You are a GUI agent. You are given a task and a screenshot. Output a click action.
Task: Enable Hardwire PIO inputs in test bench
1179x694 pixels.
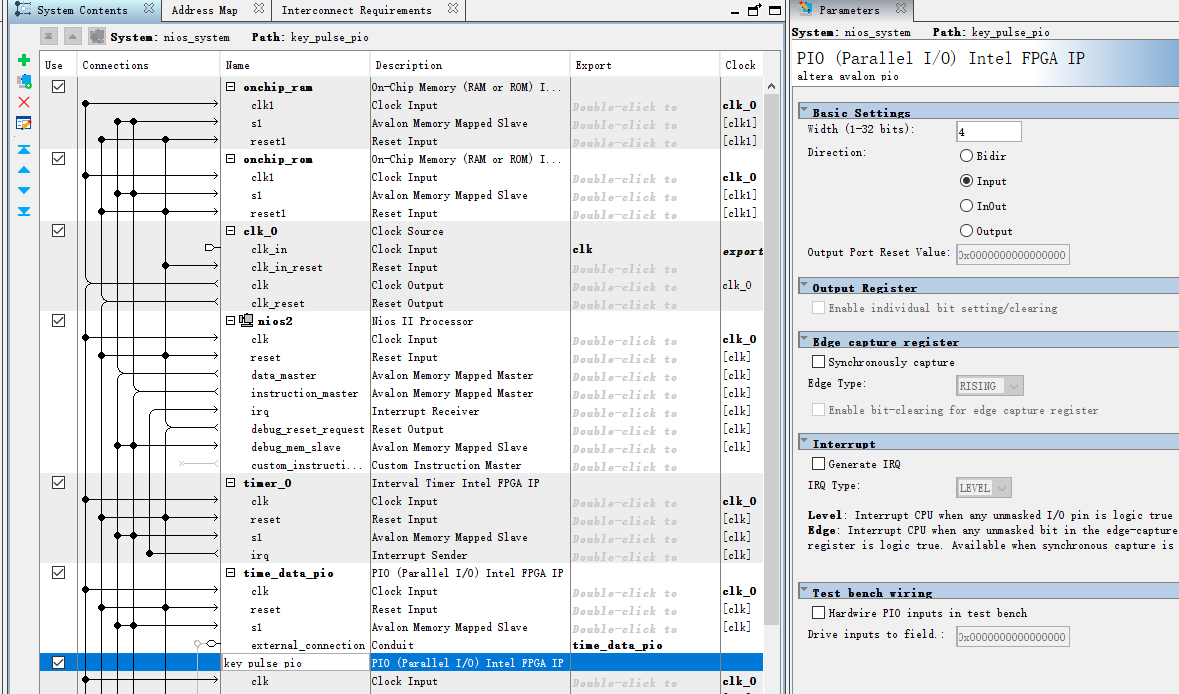(x=818, y=613)
